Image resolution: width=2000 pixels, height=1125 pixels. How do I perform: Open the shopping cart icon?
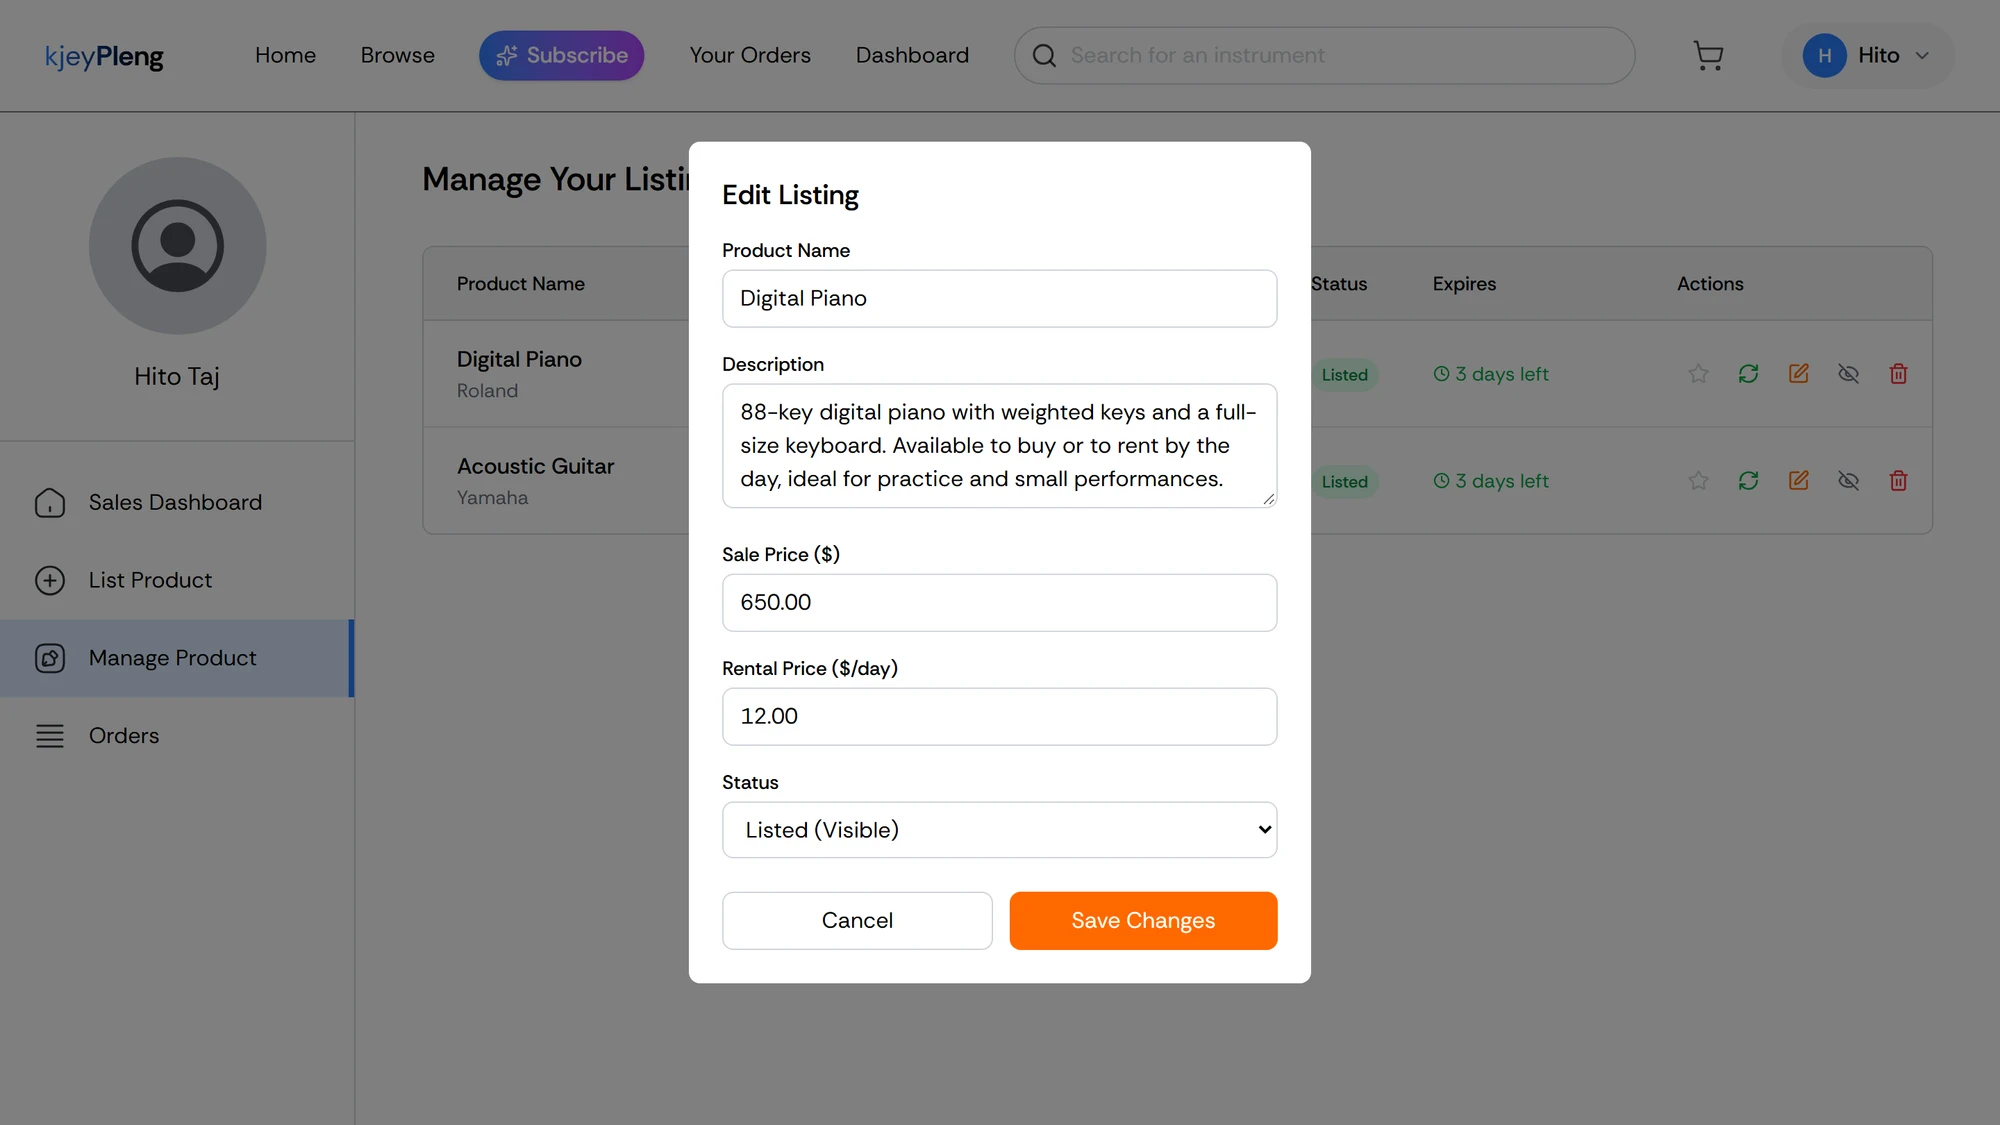[x=1708, y=56]
